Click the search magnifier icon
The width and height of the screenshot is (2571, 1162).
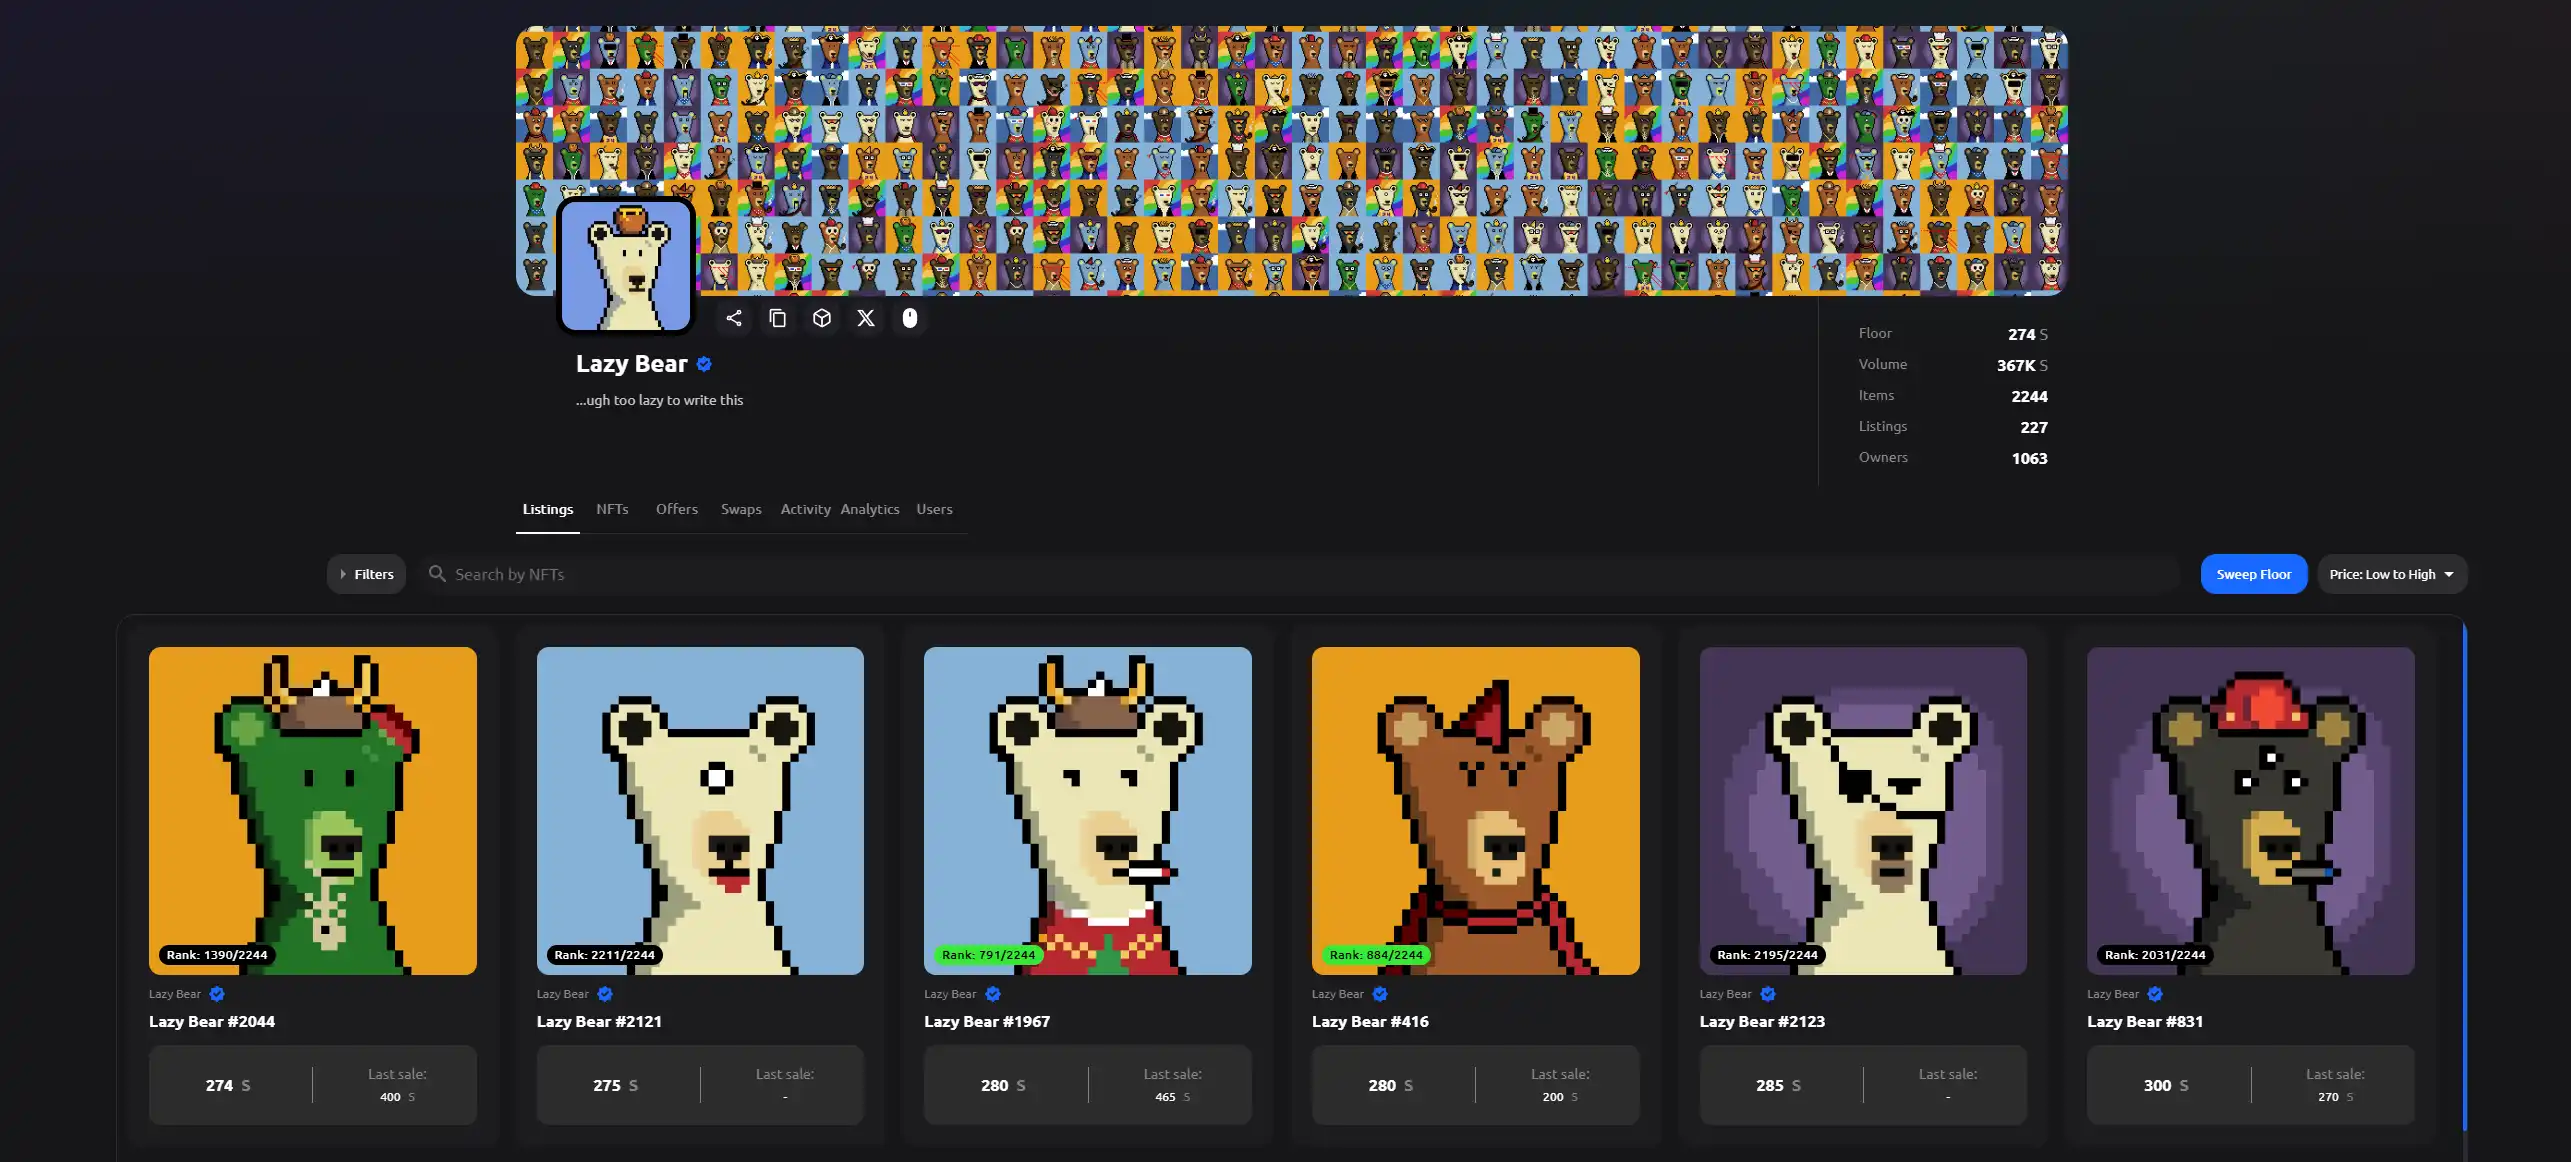pyautogui.click(x=437, y=574)
